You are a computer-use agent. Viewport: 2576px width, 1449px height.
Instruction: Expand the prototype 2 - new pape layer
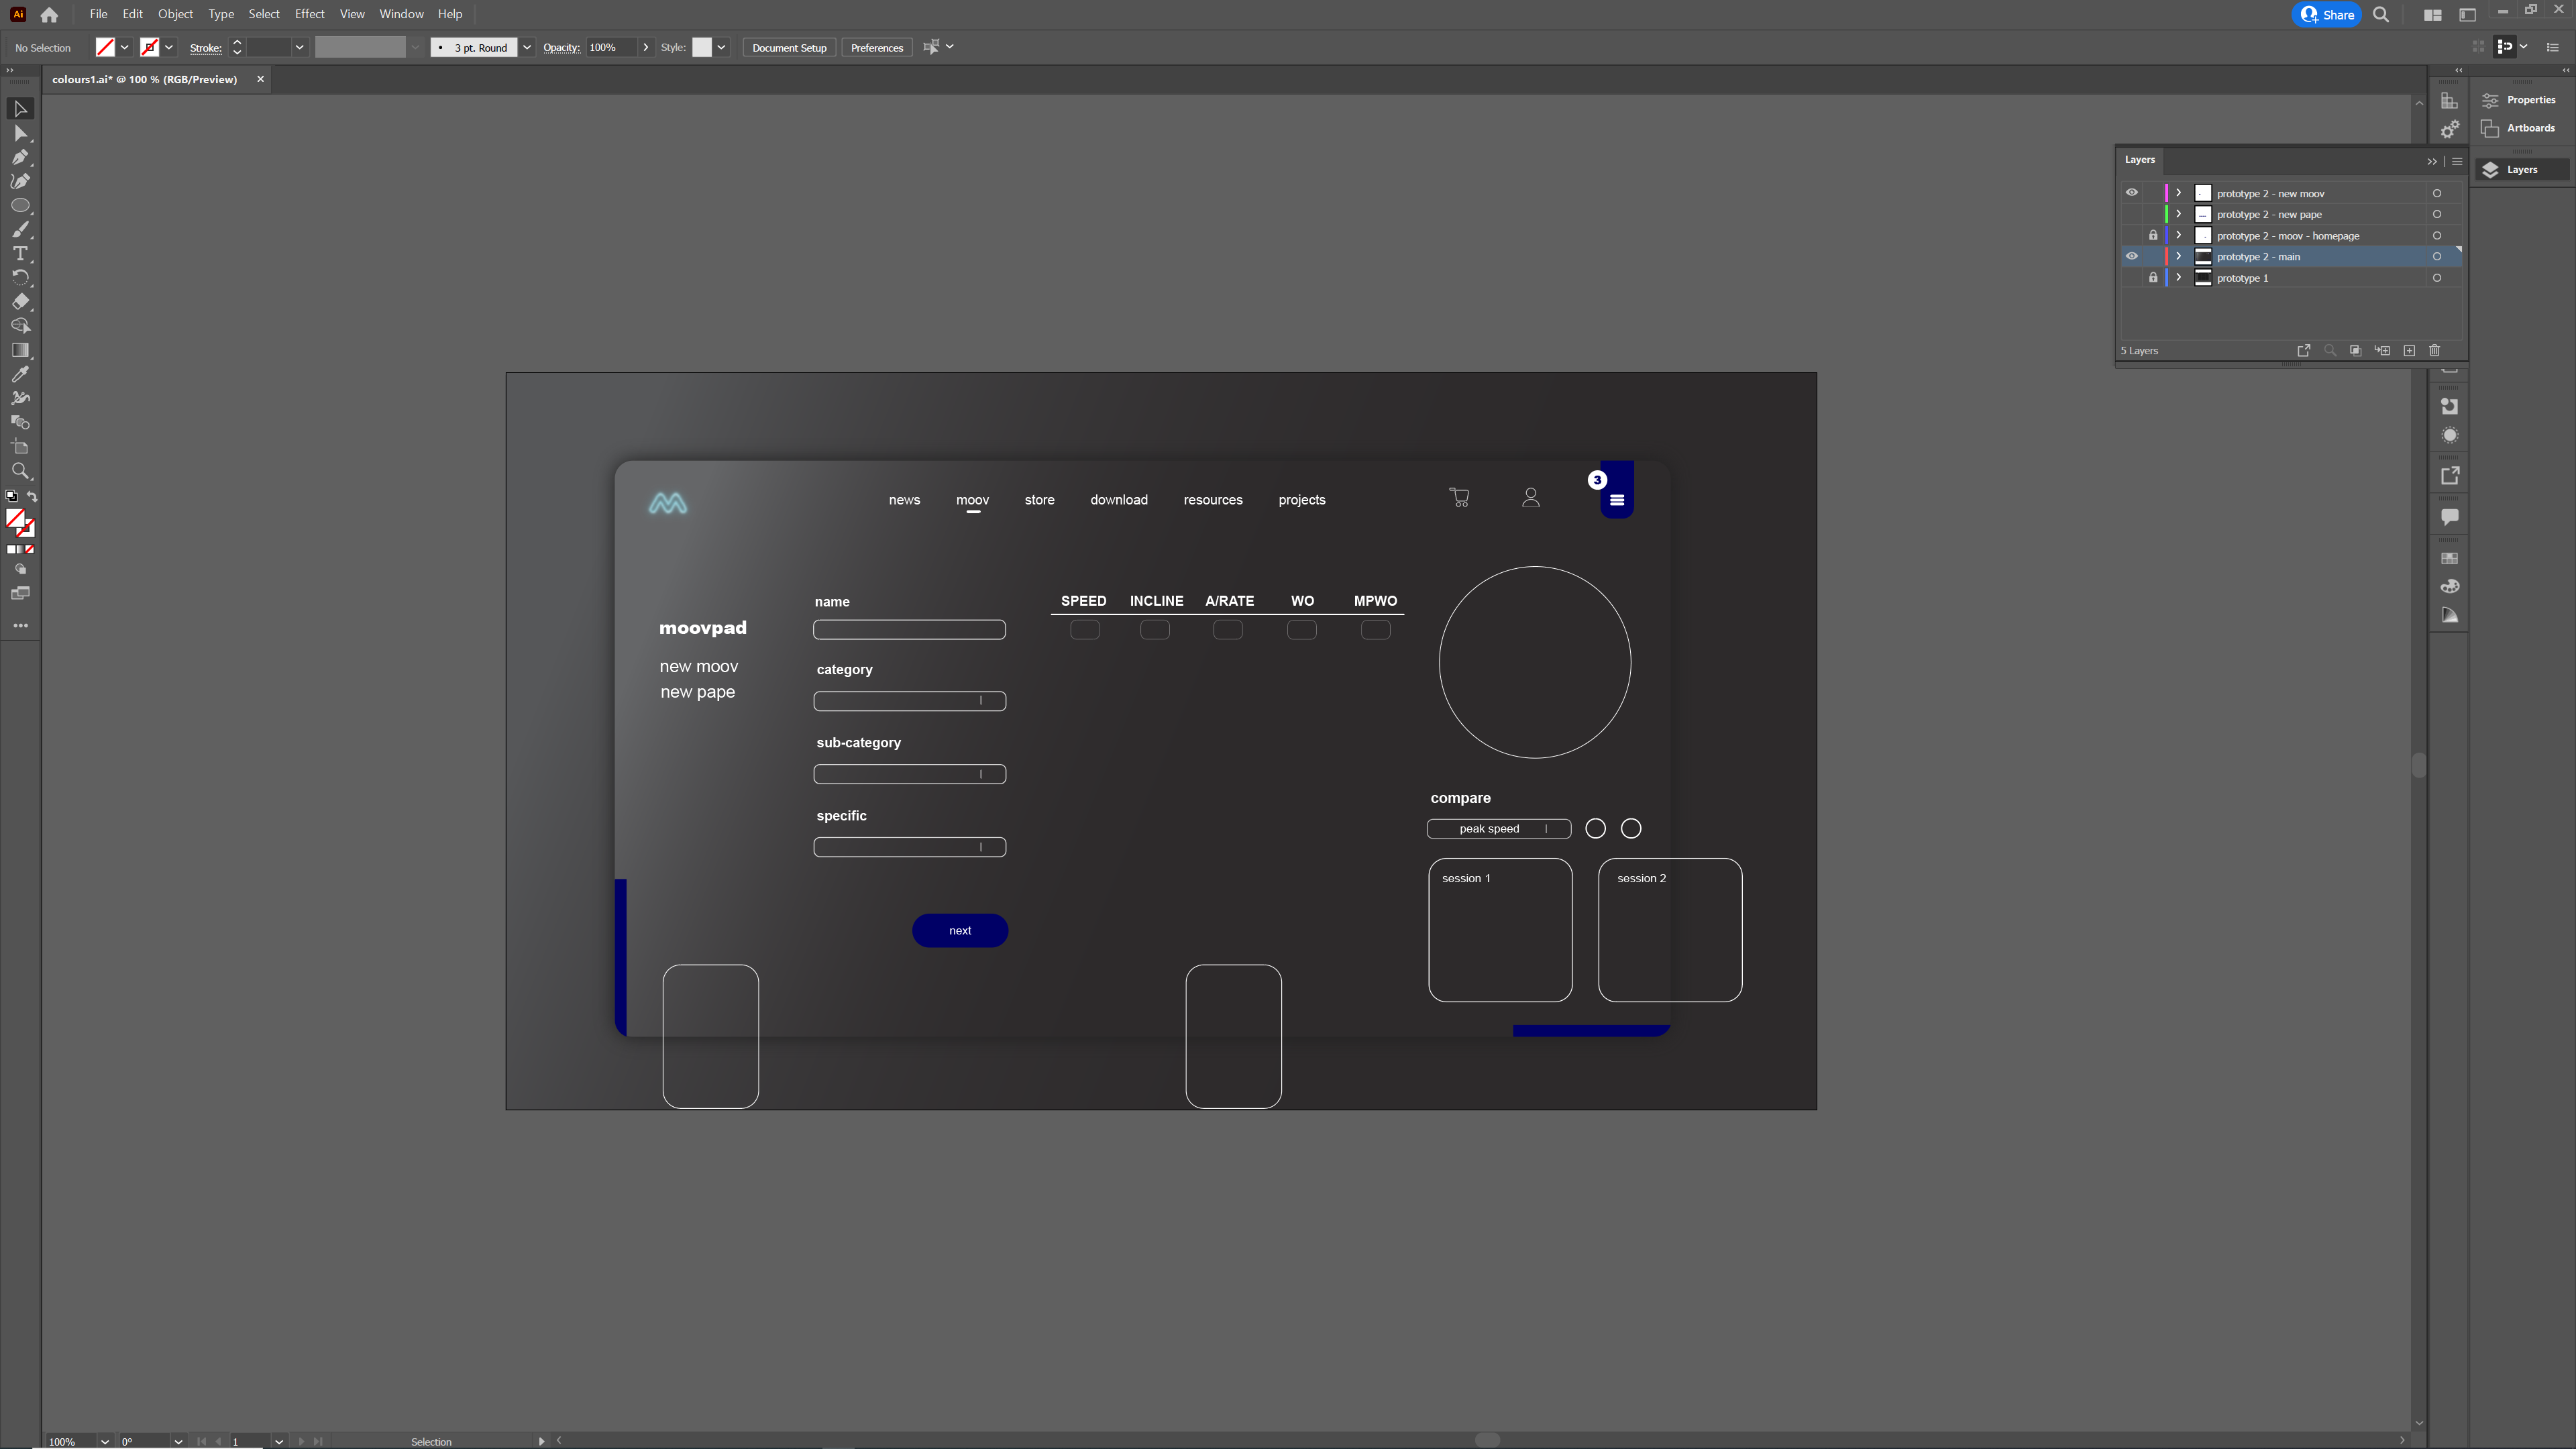[2179, 214]
